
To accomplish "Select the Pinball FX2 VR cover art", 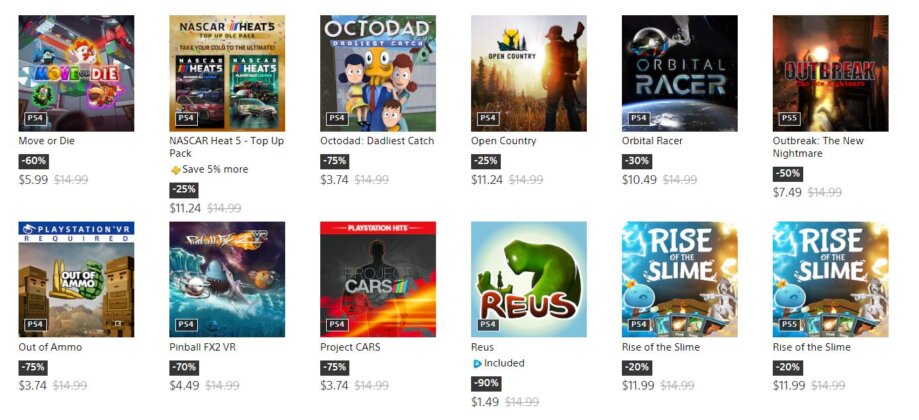I will coord(227,279).
